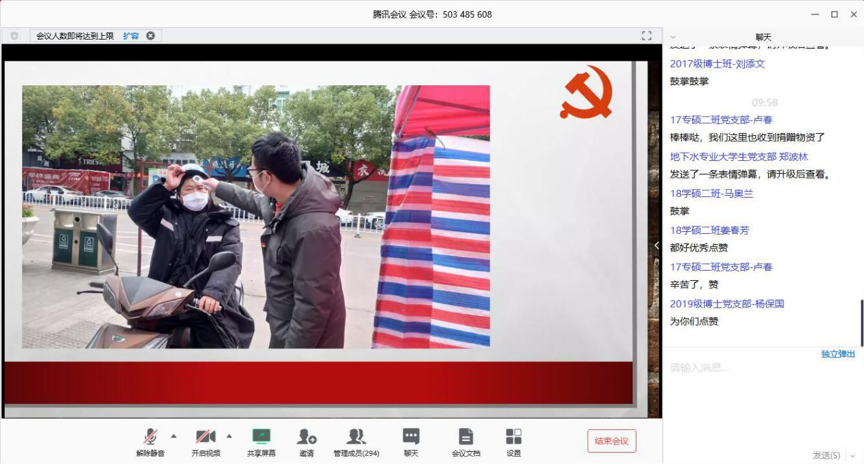864x464 pixels.
Task: Expand video options arrow beside camera
Action: pyautogui.click(x=229, y=436)
